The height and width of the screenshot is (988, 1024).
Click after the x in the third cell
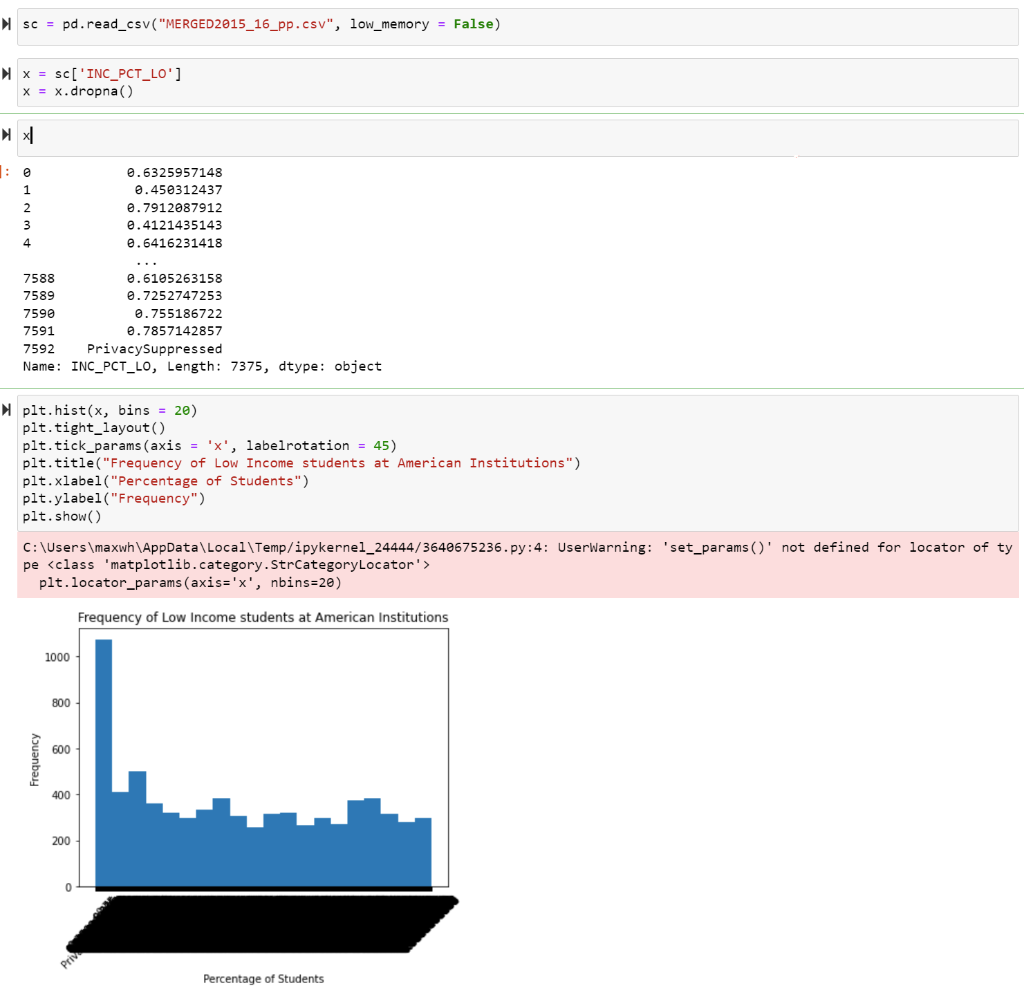pyautogui.click(x=31, y=133)
